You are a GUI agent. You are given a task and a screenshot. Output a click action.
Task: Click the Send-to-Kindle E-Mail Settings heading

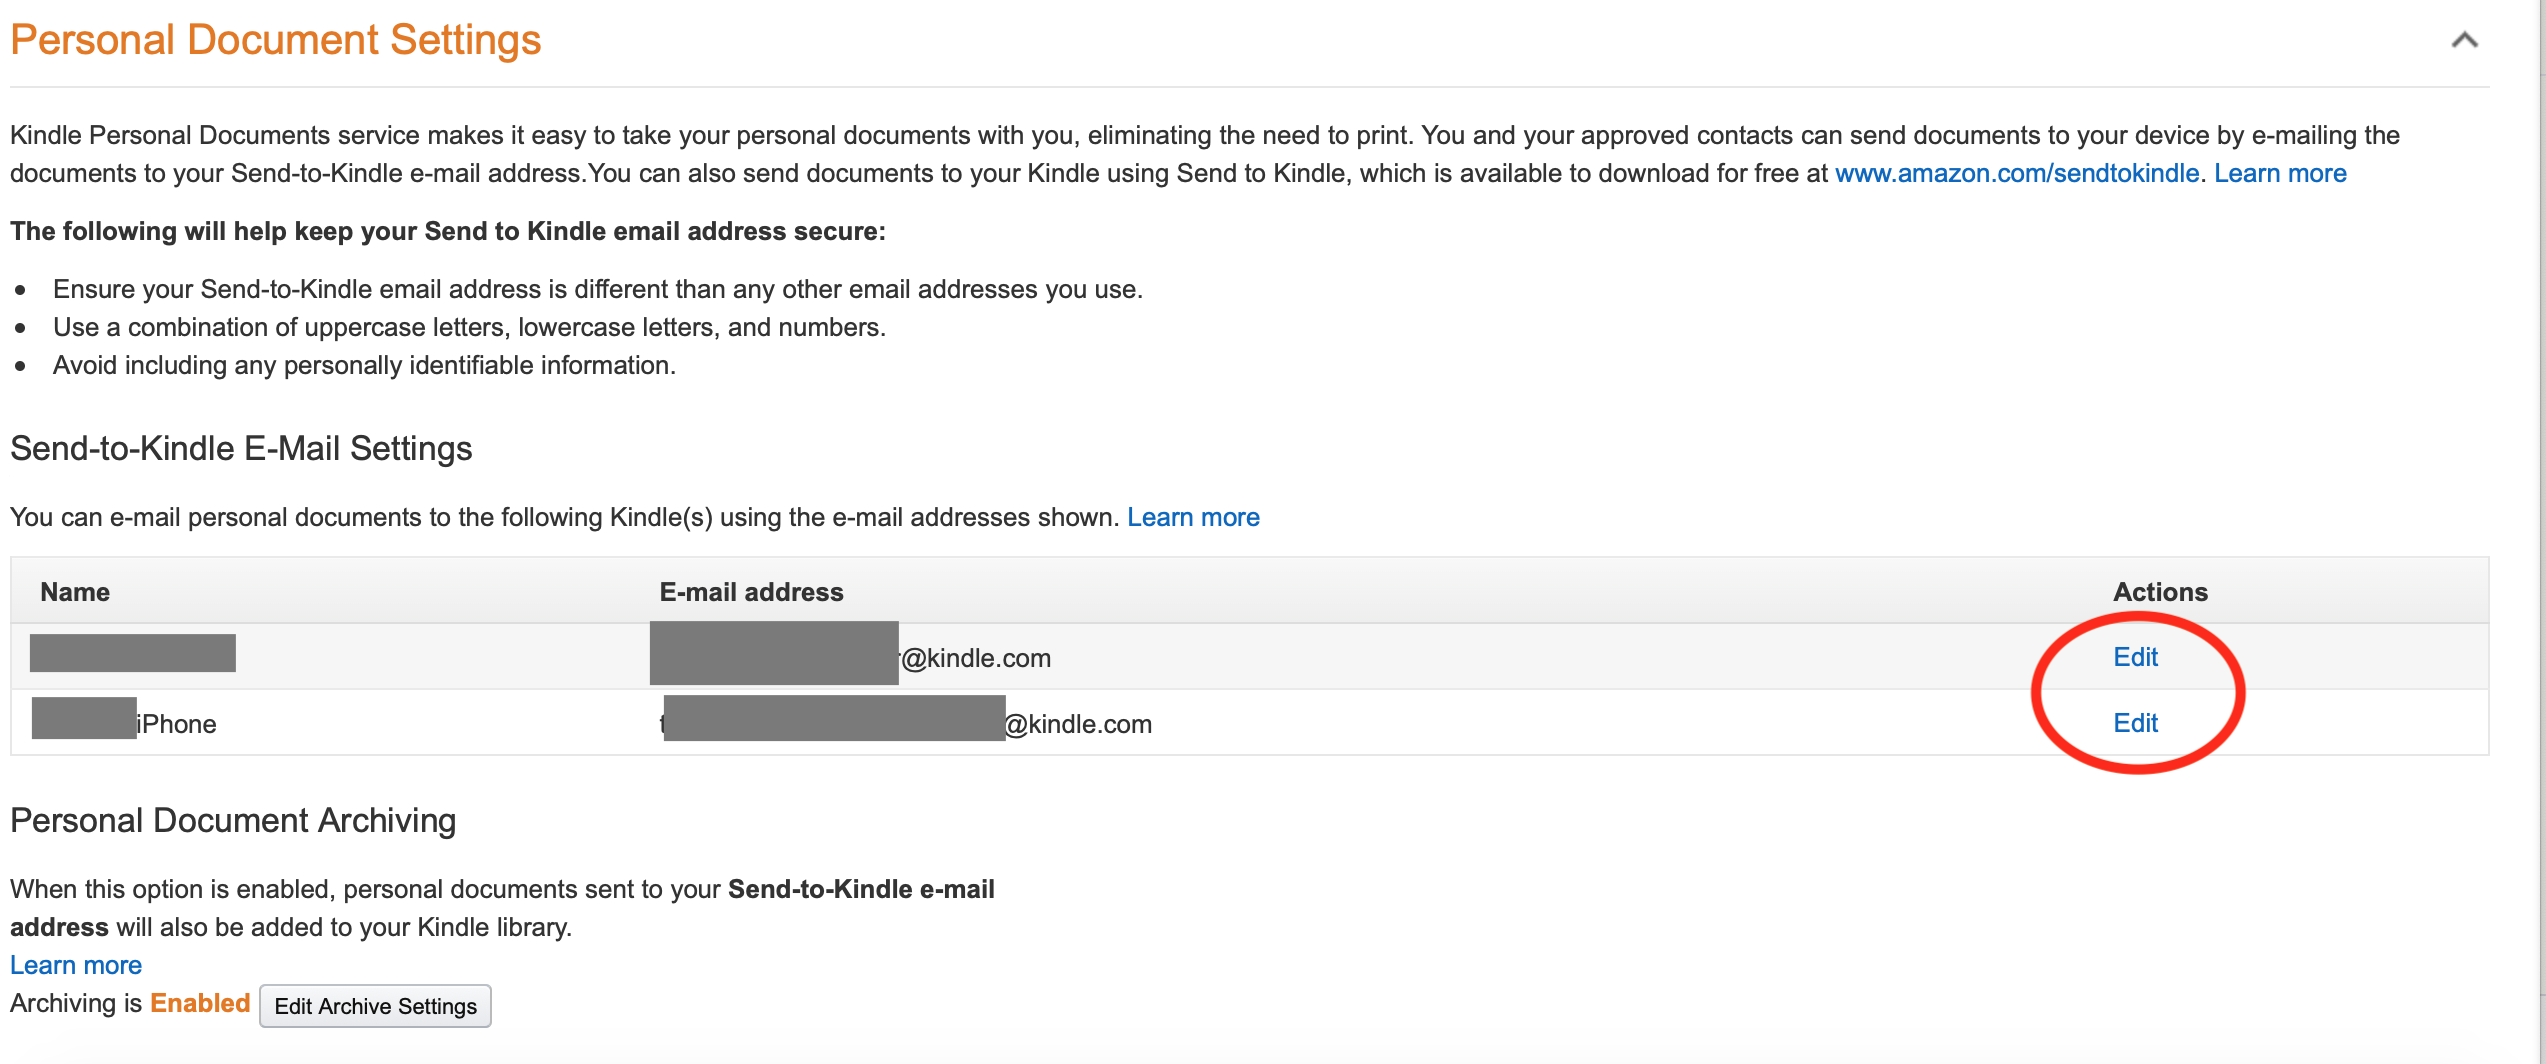(x=241, y=447)
